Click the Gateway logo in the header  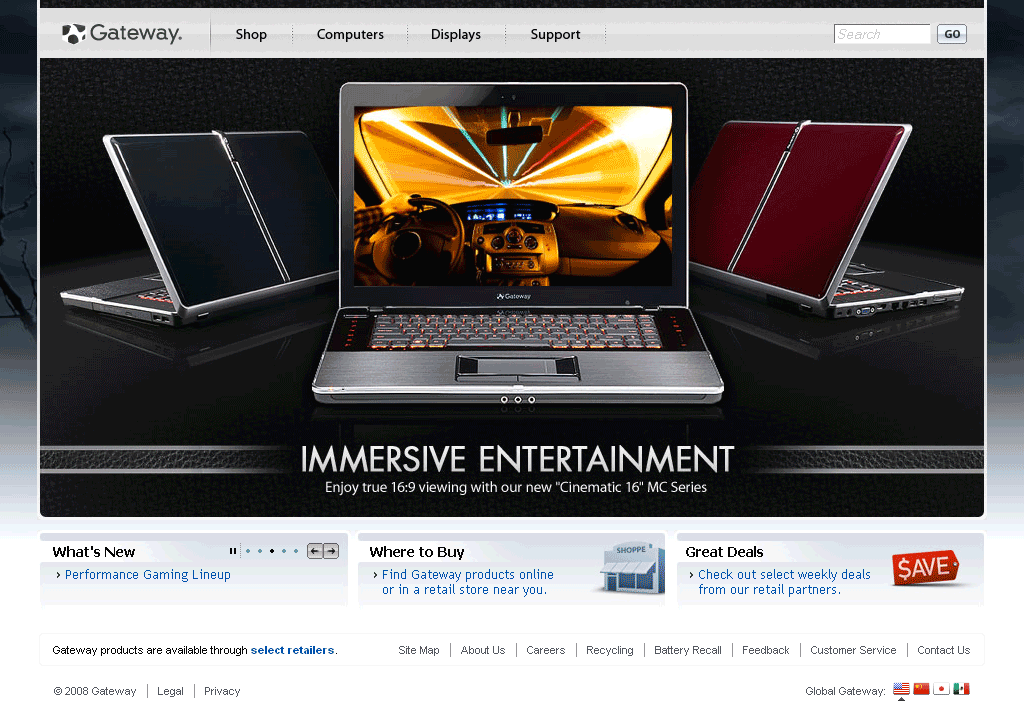(122, 34)
